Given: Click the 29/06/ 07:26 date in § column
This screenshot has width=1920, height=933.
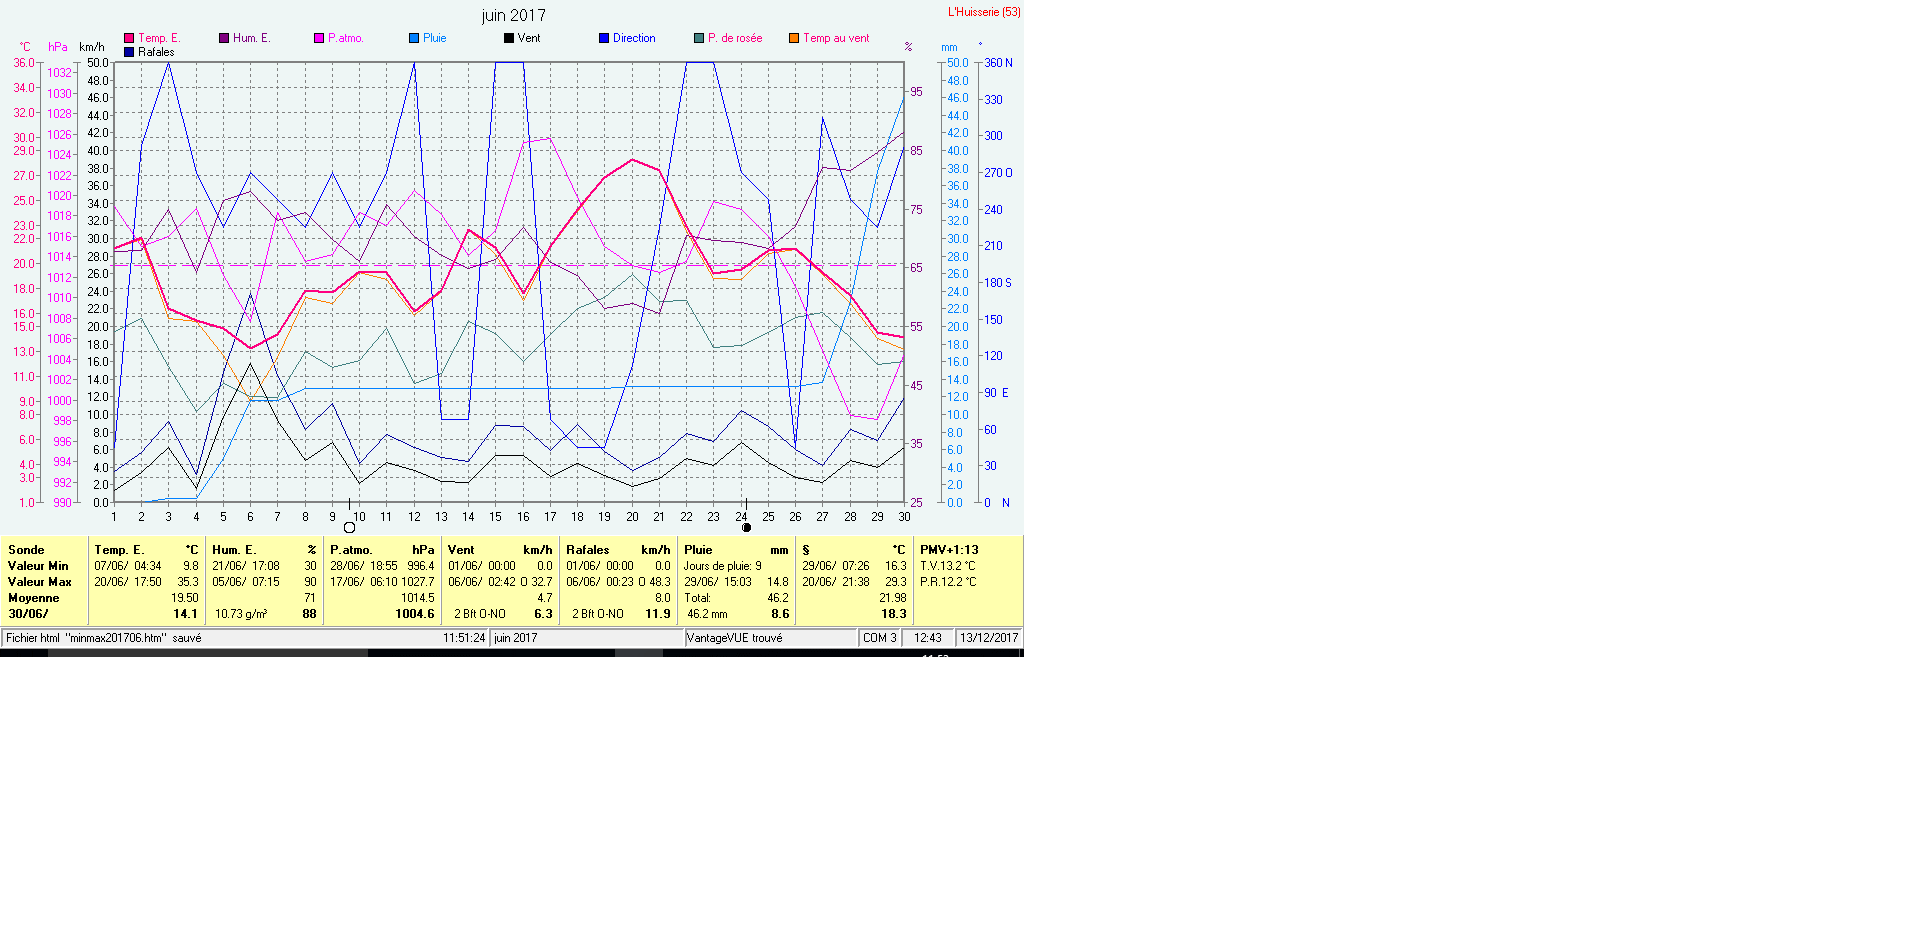Looking at the screenshot, I should [x=836, y=566].
